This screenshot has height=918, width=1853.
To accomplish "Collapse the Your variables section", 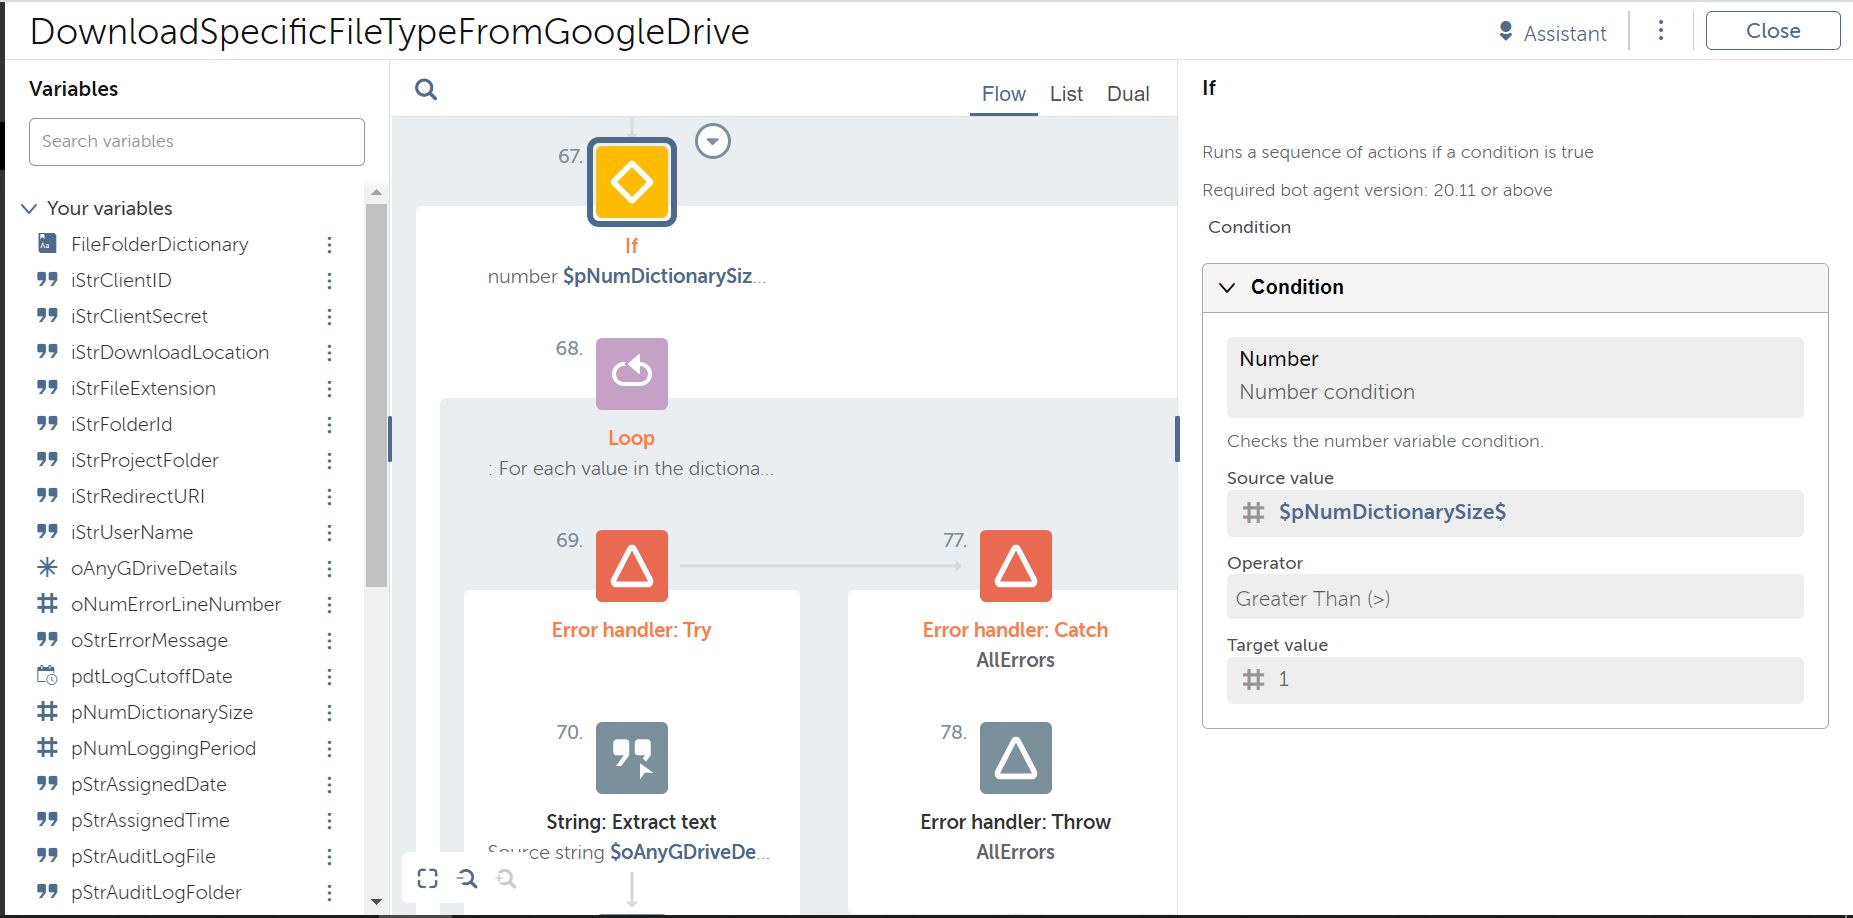I will click(x=29, y=209).
